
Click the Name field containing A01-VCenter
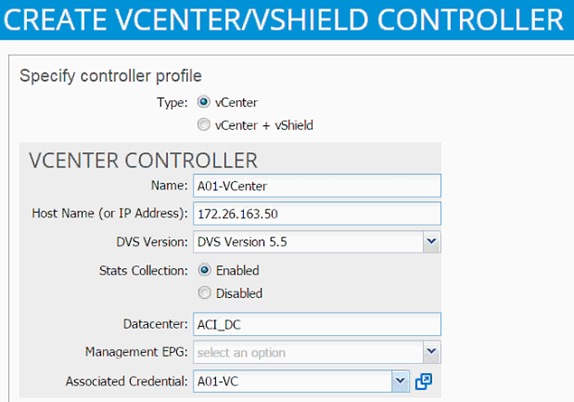click(317, 186)
